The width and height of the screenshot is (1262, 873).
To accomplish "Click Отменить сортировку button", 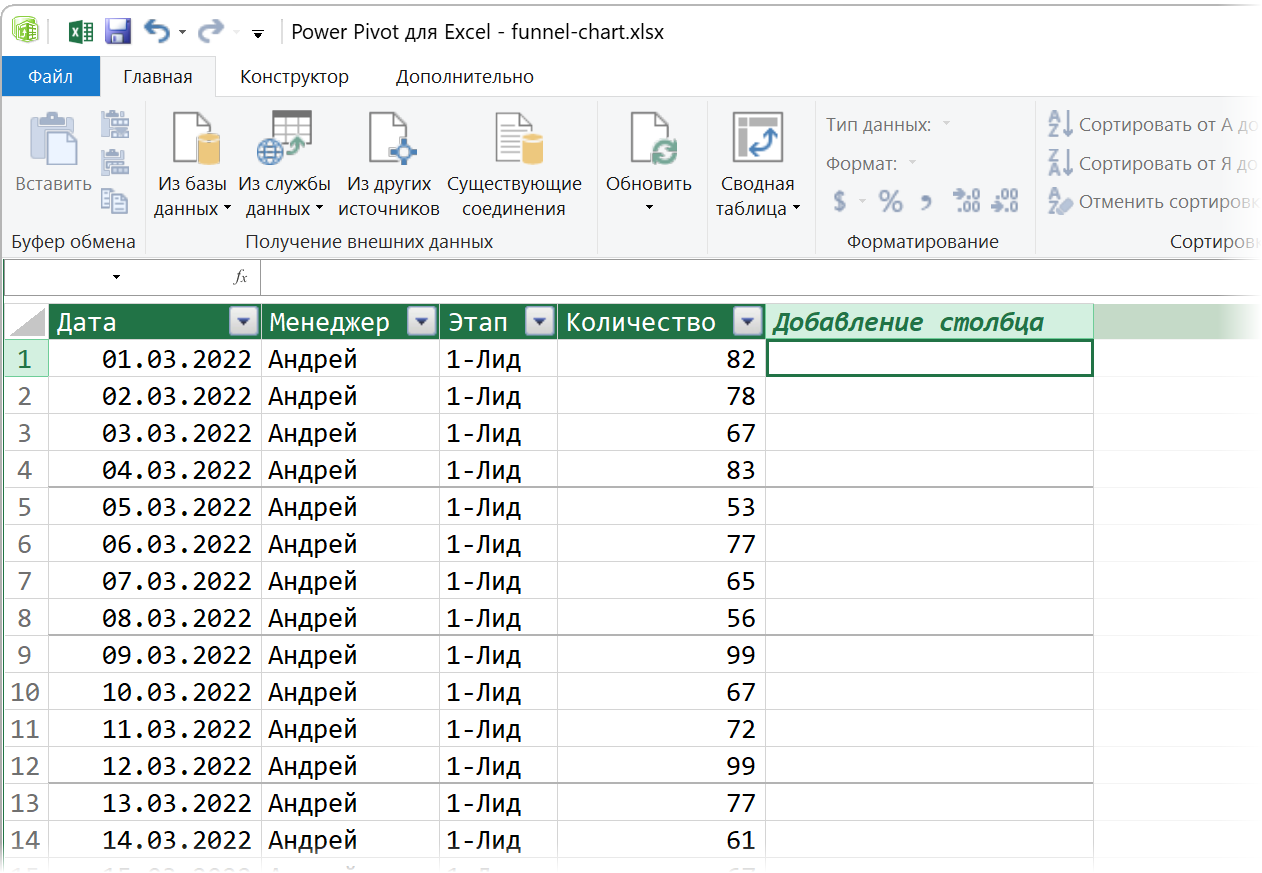I will (x=1152, y=201).
